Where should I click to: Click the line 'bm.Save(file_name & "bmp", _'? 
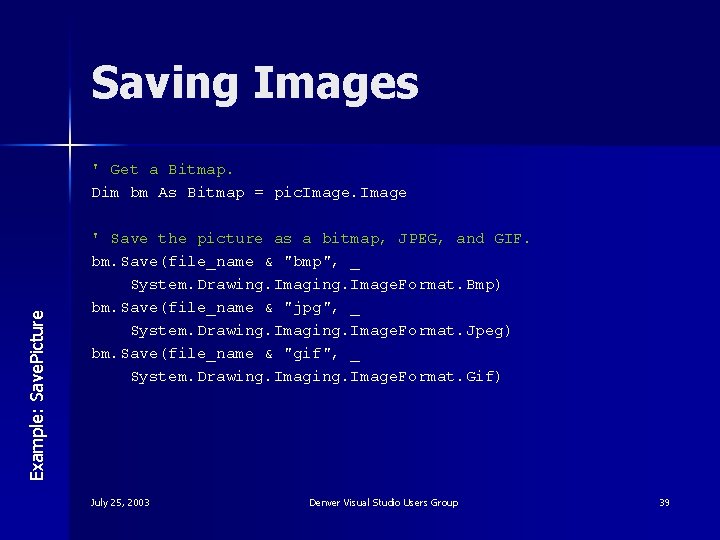[x=225, y=262]
